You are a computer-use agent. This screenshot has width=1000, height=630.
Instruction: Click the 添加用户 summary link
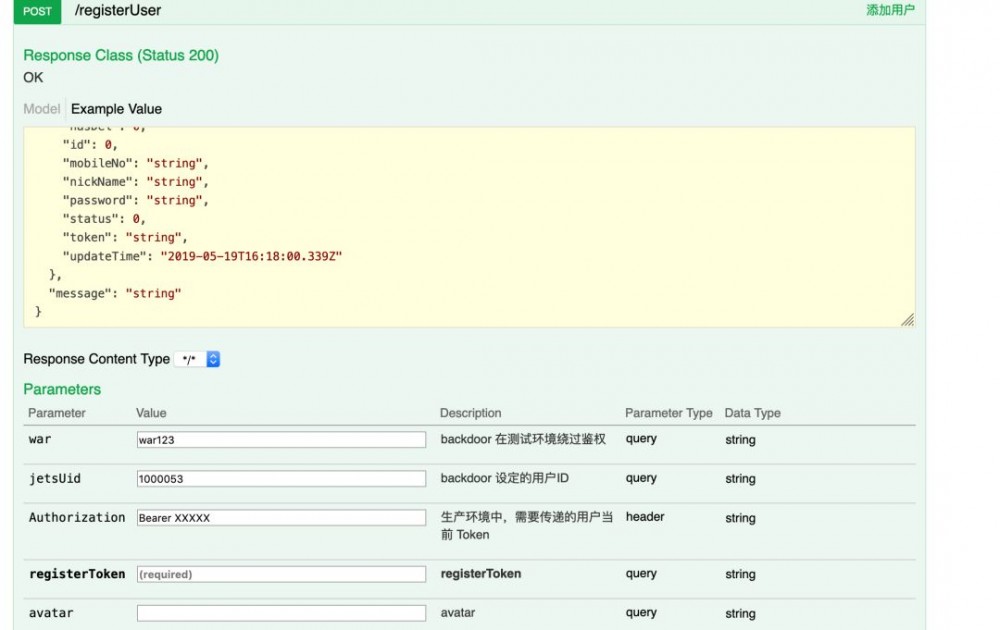[890, 10]
